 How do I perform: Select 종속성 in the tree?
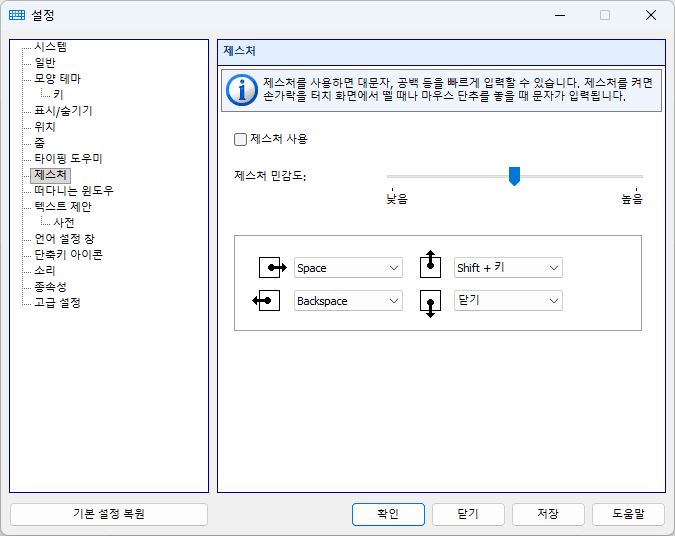[x=50, y=286]
